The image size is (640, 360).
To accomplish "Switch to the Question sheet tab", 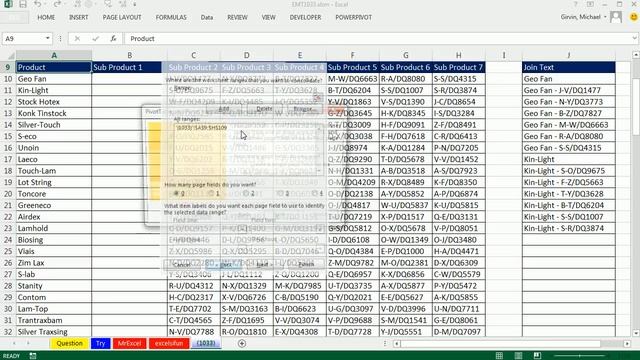I will [69, 343].
